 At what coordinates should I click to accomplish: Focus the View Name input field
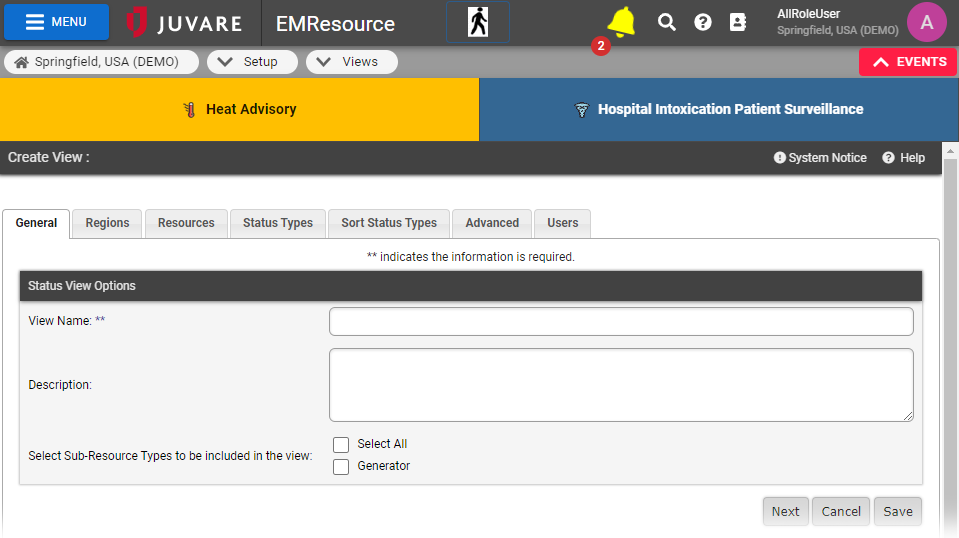[621, 322]
